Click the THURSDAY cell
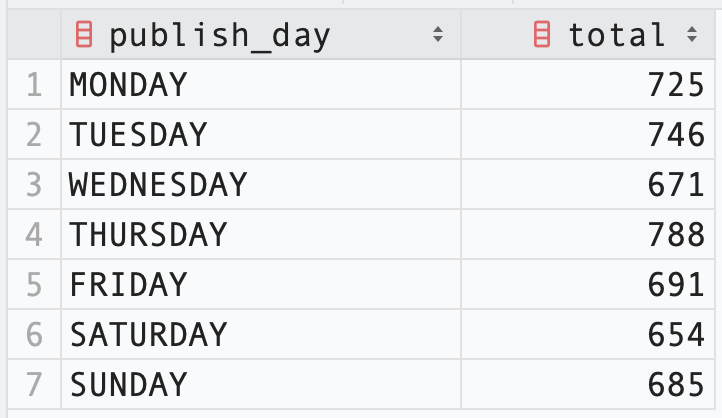 pyautogui.click(x=261, y=235)
